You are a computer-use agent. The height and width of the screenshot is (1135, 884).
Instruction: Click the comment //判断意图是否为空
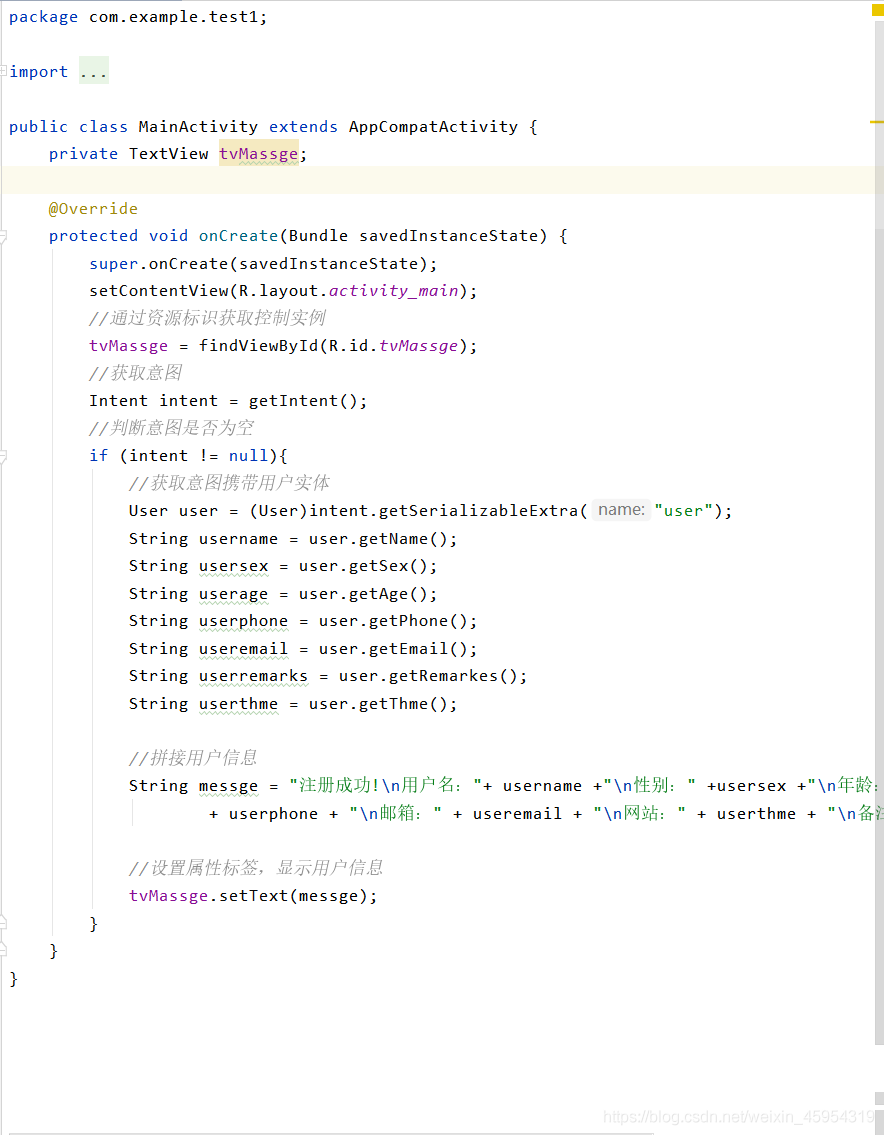point(172,428)
